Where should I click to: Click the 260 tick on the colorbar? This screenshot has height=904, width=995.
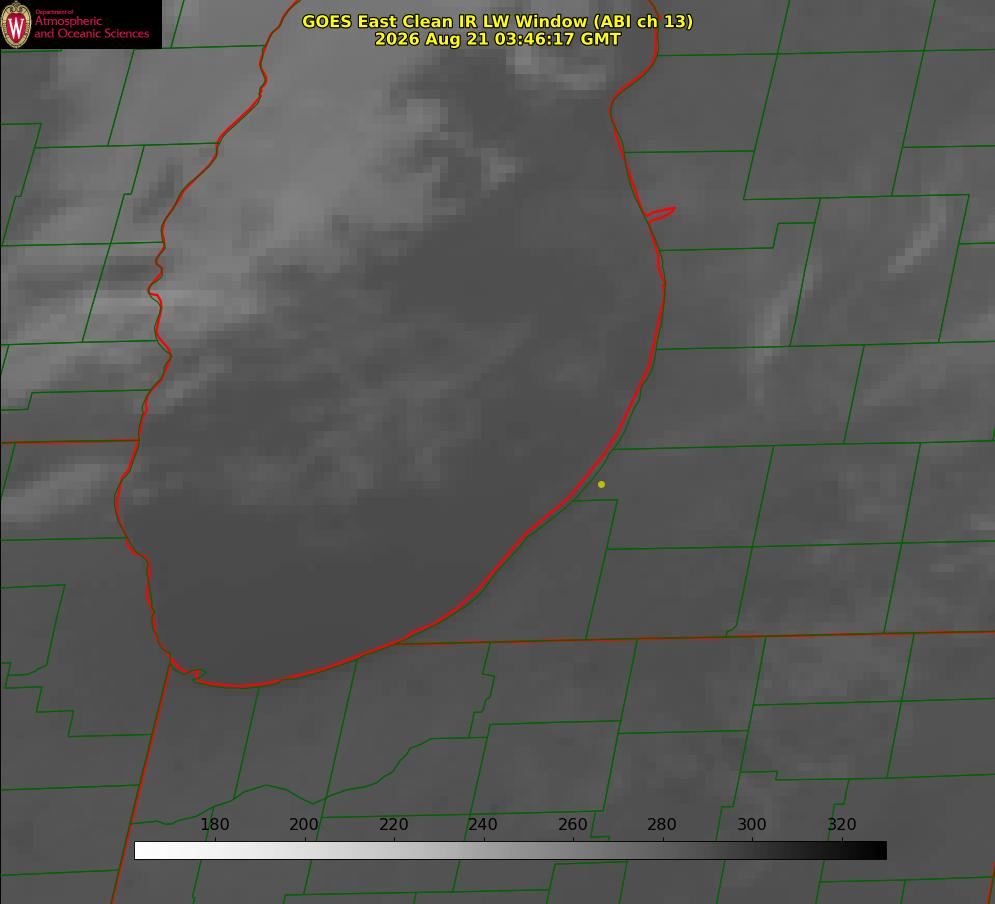(572, 824)
